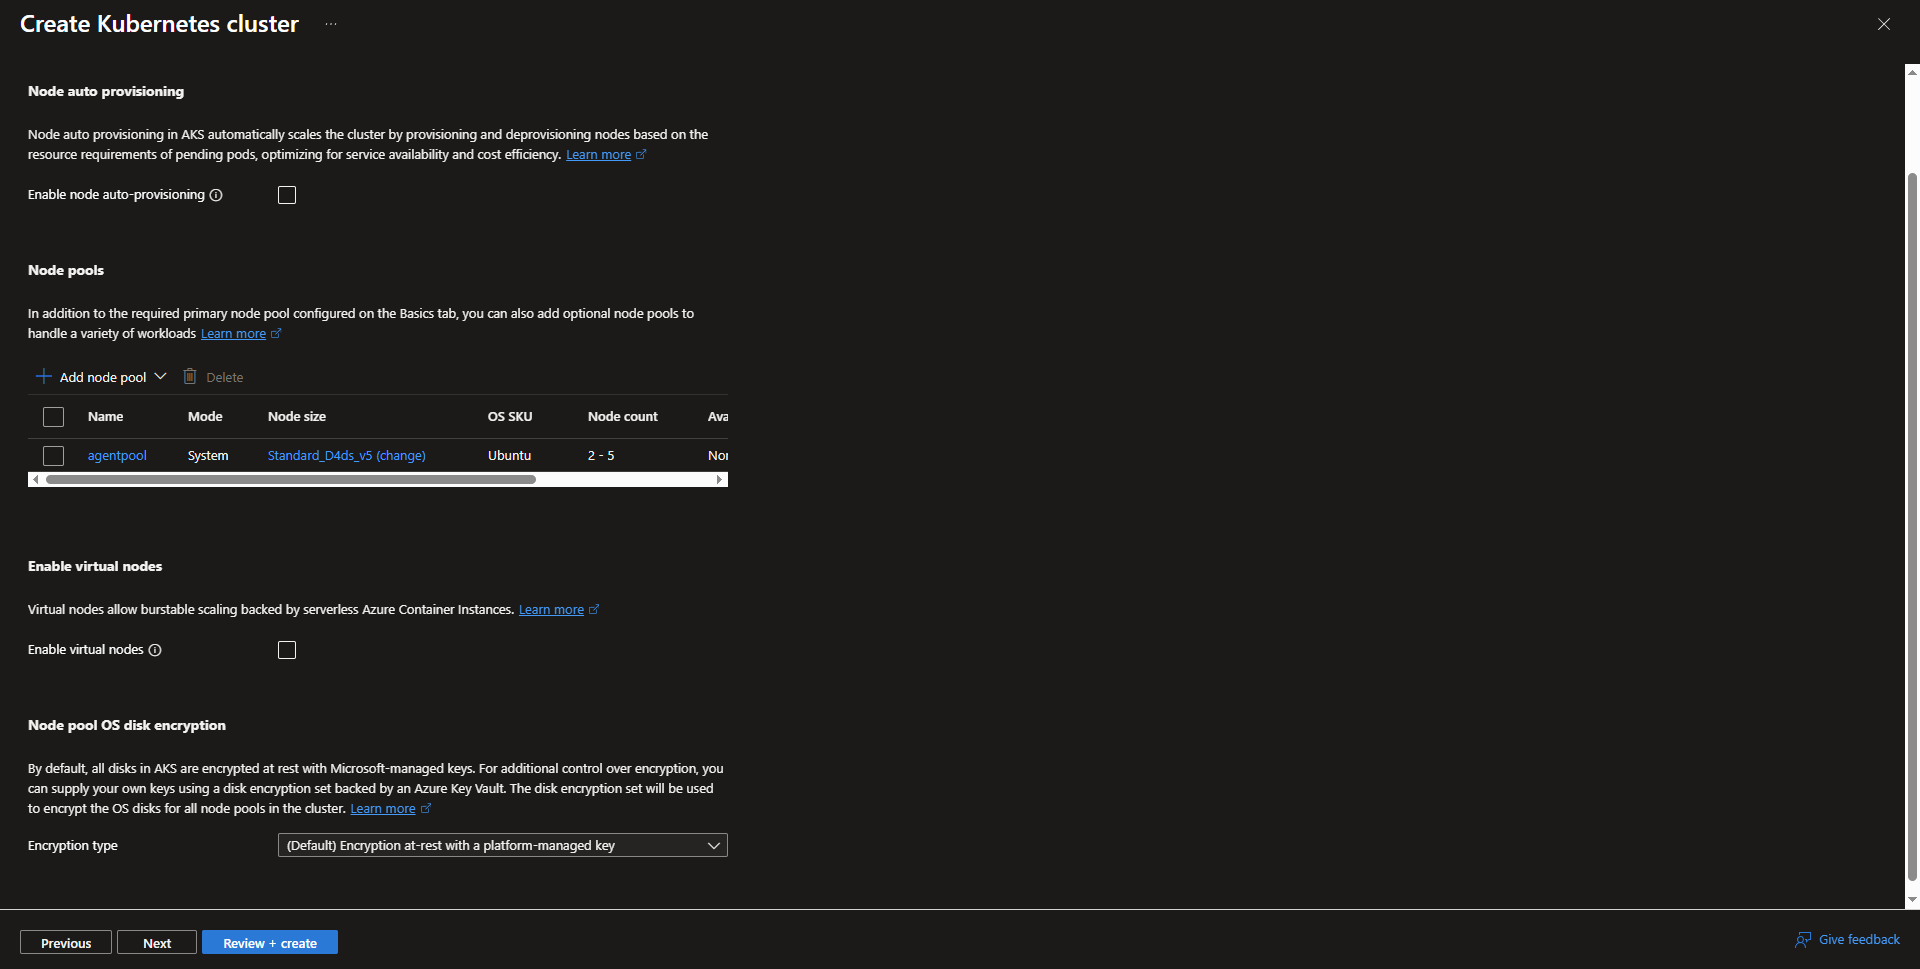Close the Create Kubernetes cluster pane

[1884, 24]
